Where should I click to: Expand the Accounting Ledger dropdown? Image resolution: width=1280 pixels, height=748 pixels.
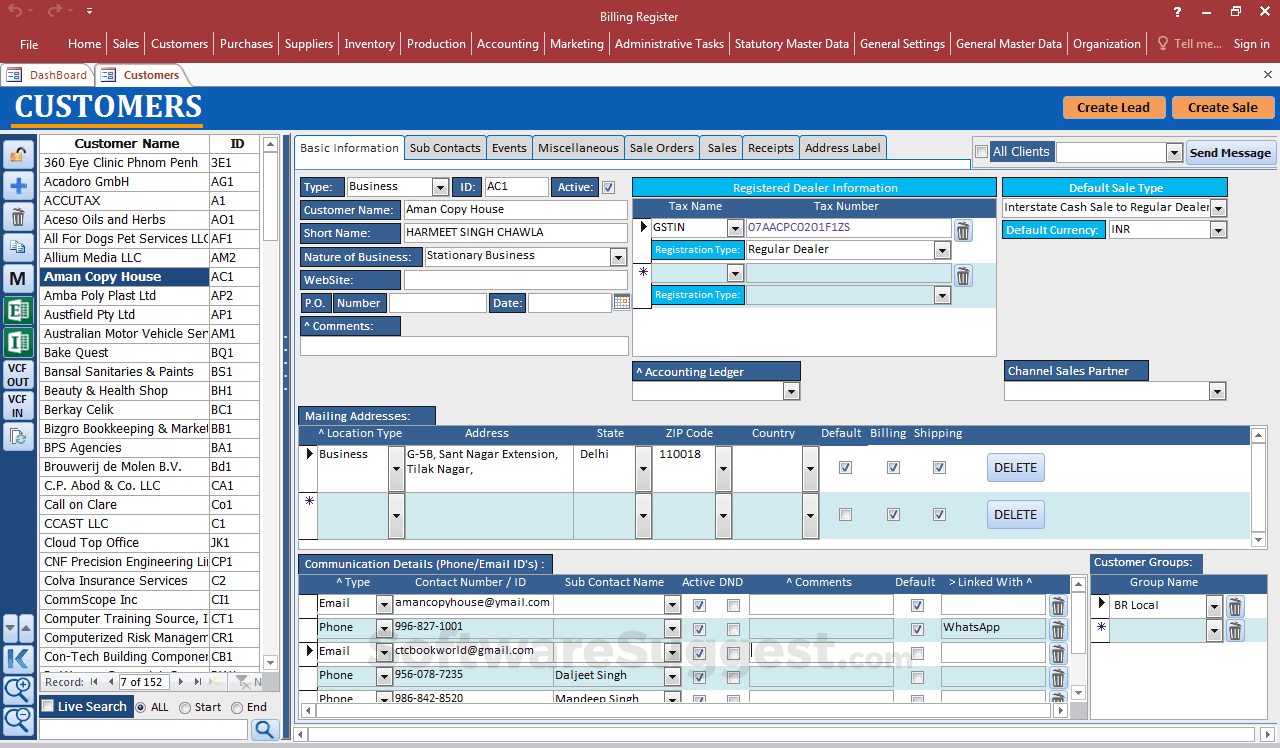click(x=791, y=391)
